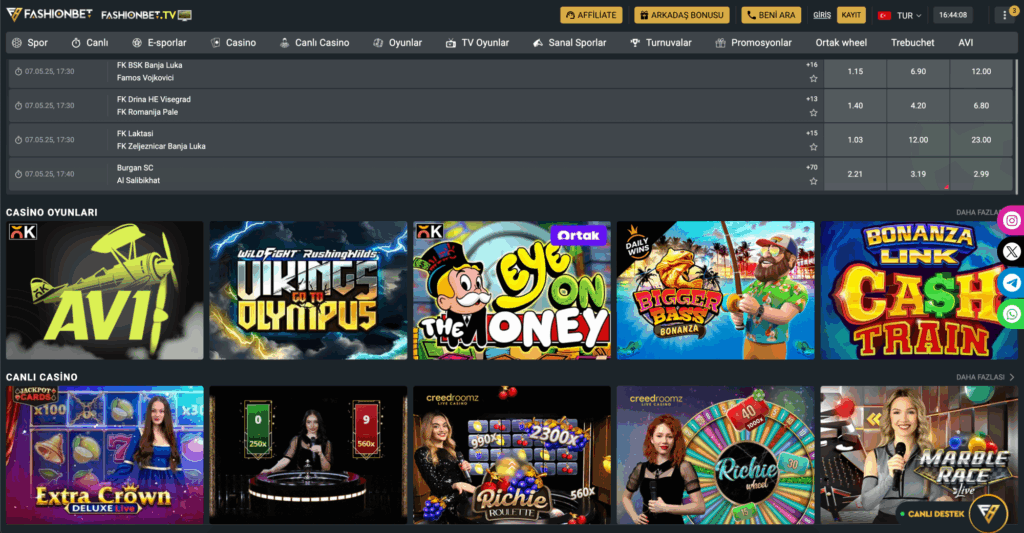This screenshot has height=533, width=1024.
Task: Favorite the FK BSK Banja Luka match star
Action: (813, 79)
